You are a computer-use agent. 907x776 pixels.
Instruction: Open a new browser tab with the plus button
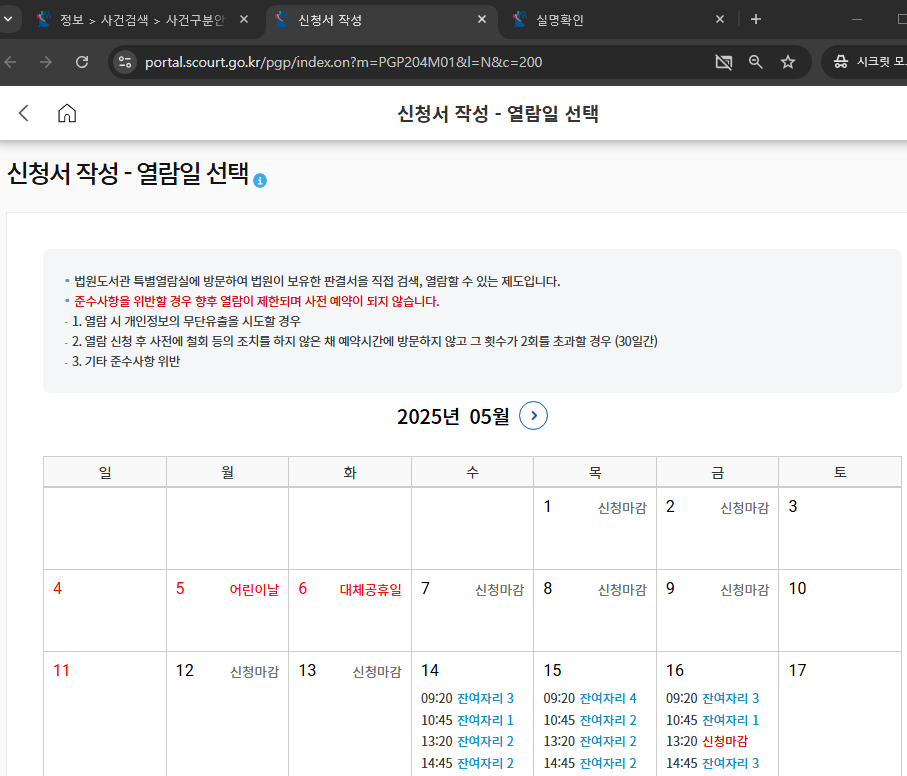756,18
